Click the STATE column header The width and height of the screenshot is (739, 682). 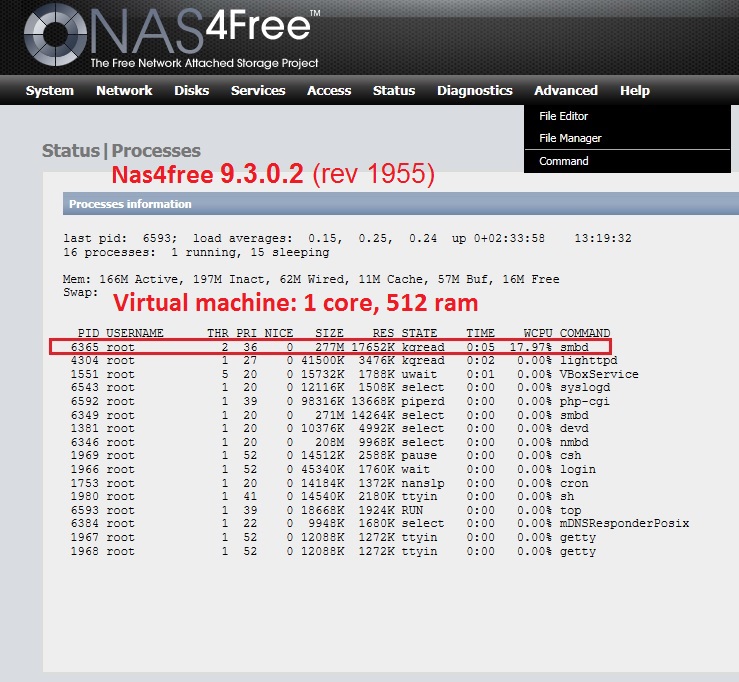(x=419, y=333)
